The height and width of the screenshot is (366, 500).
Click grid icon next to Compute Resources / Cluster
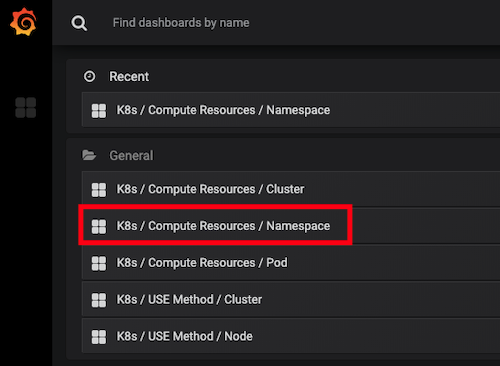pyautogui.click(x=99, y=190)
